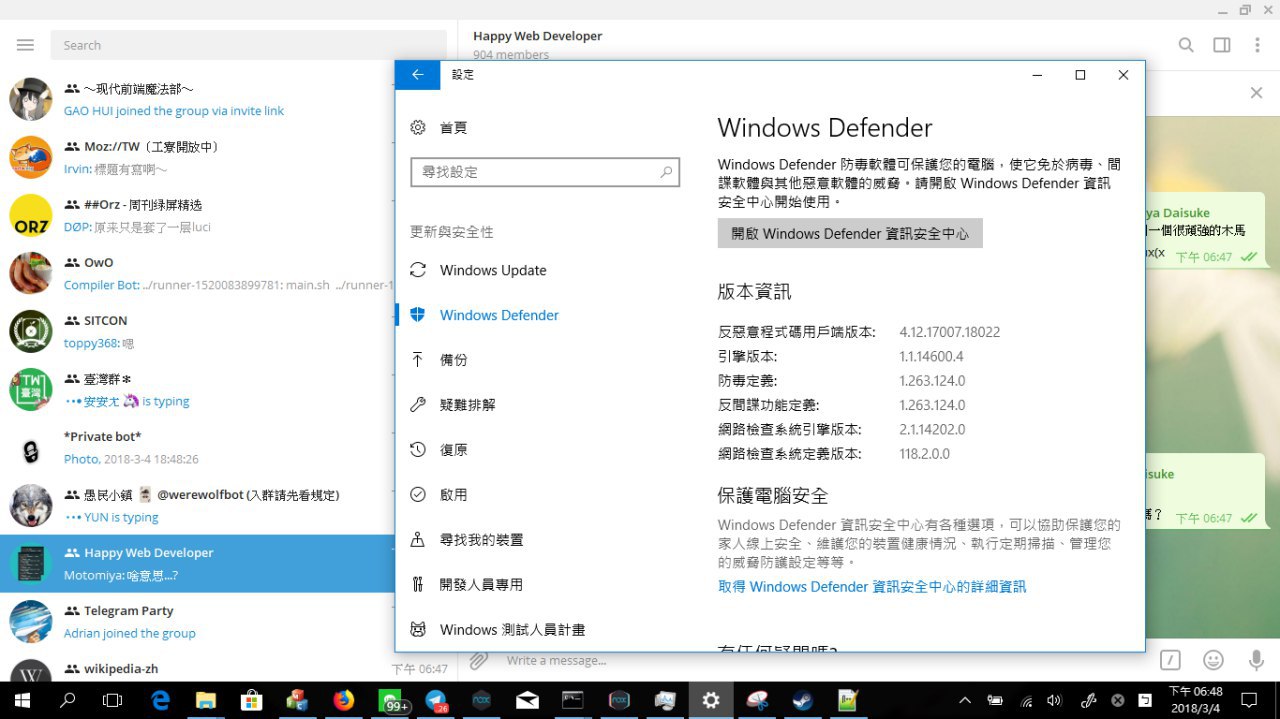Click search icon in Telegram chat header

1185,45
